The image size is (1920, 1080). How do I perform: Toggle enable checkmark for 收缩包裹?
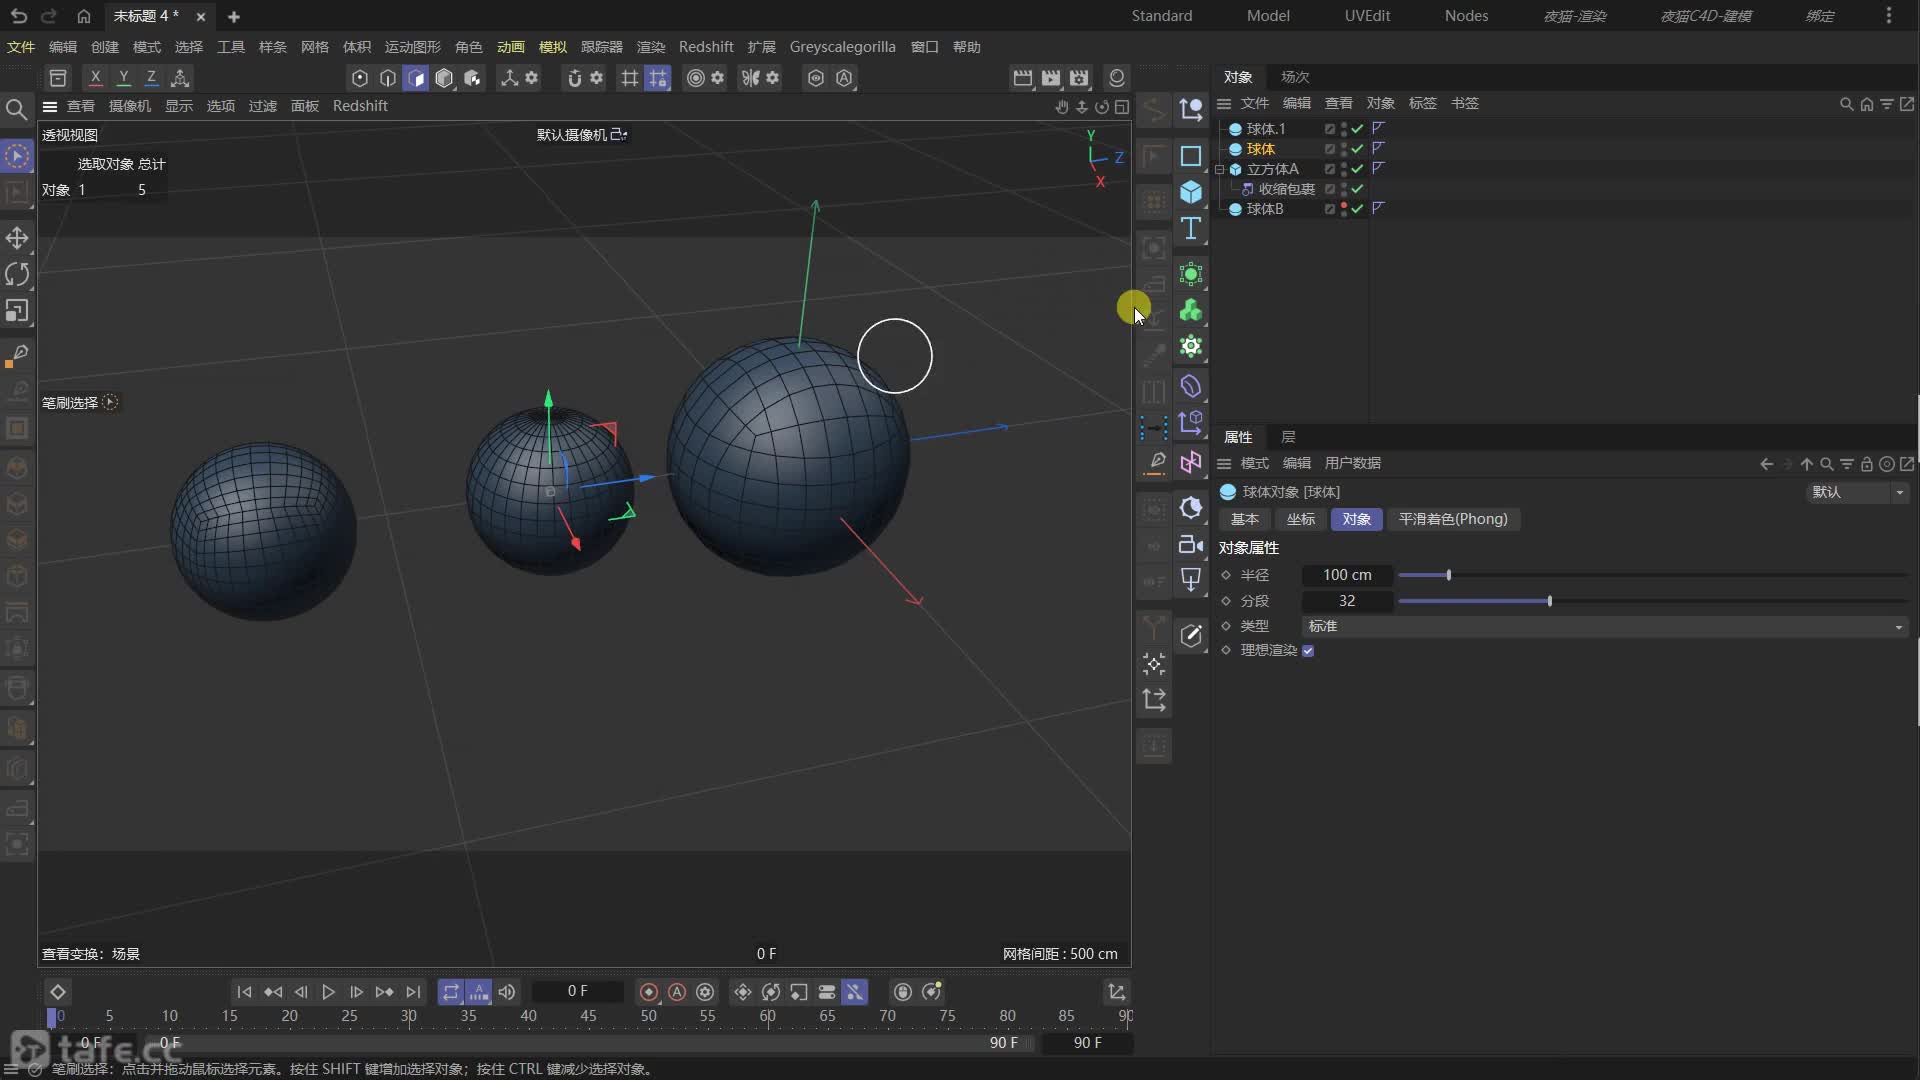[x=1357, y=189]
